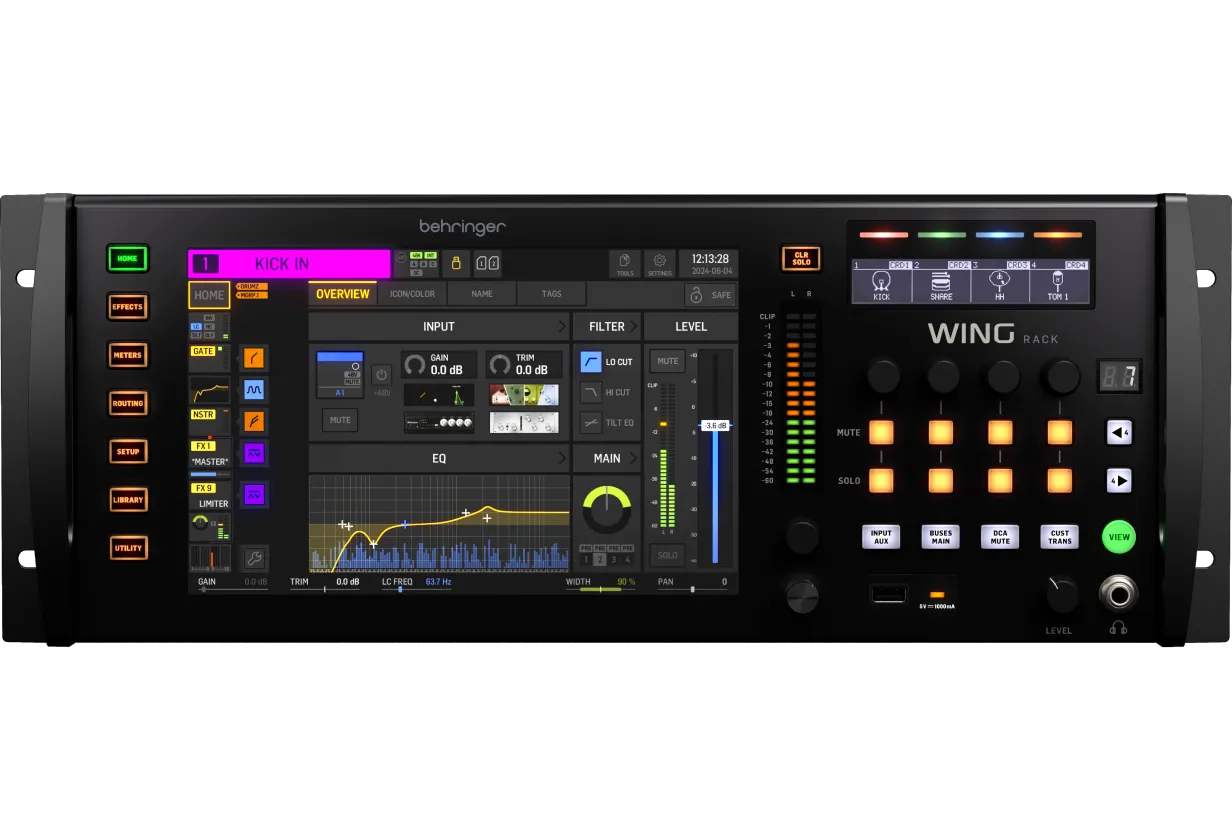
Task: Mute the channel in the INPUT section
Action: pos(340,420)
